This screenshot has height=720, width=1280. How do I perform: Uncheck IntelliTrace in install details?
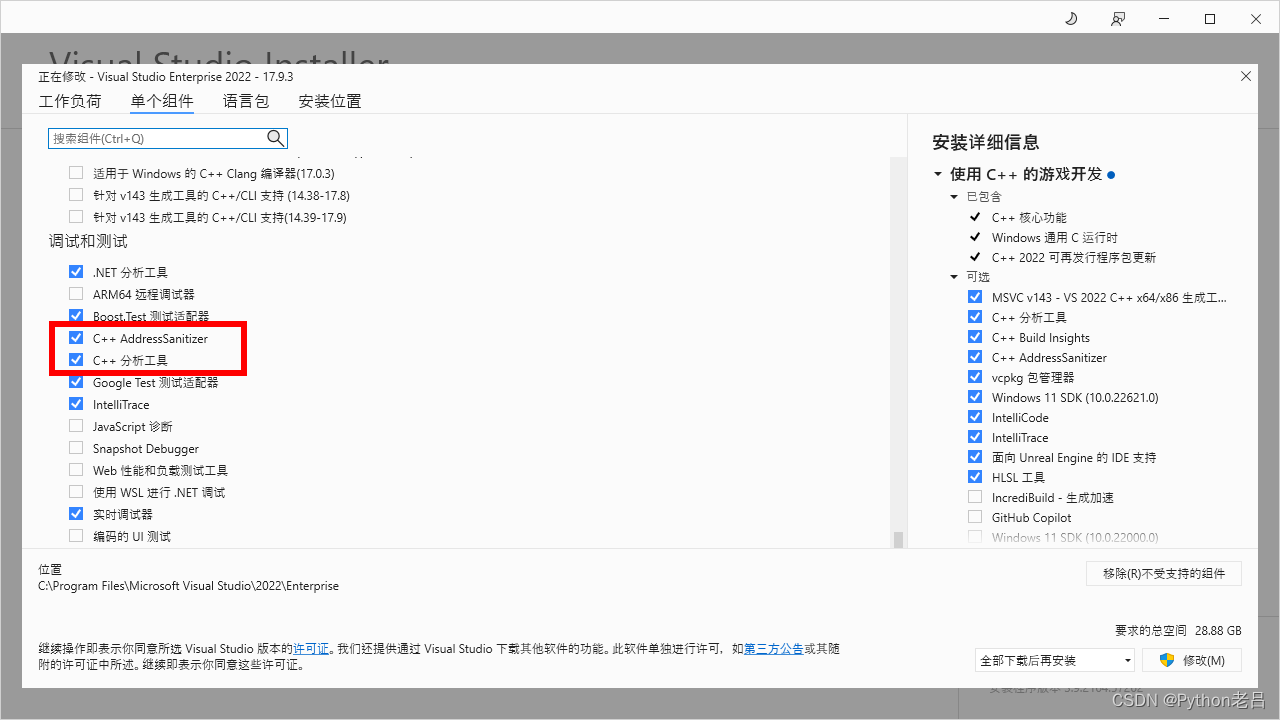coord(975,437)
